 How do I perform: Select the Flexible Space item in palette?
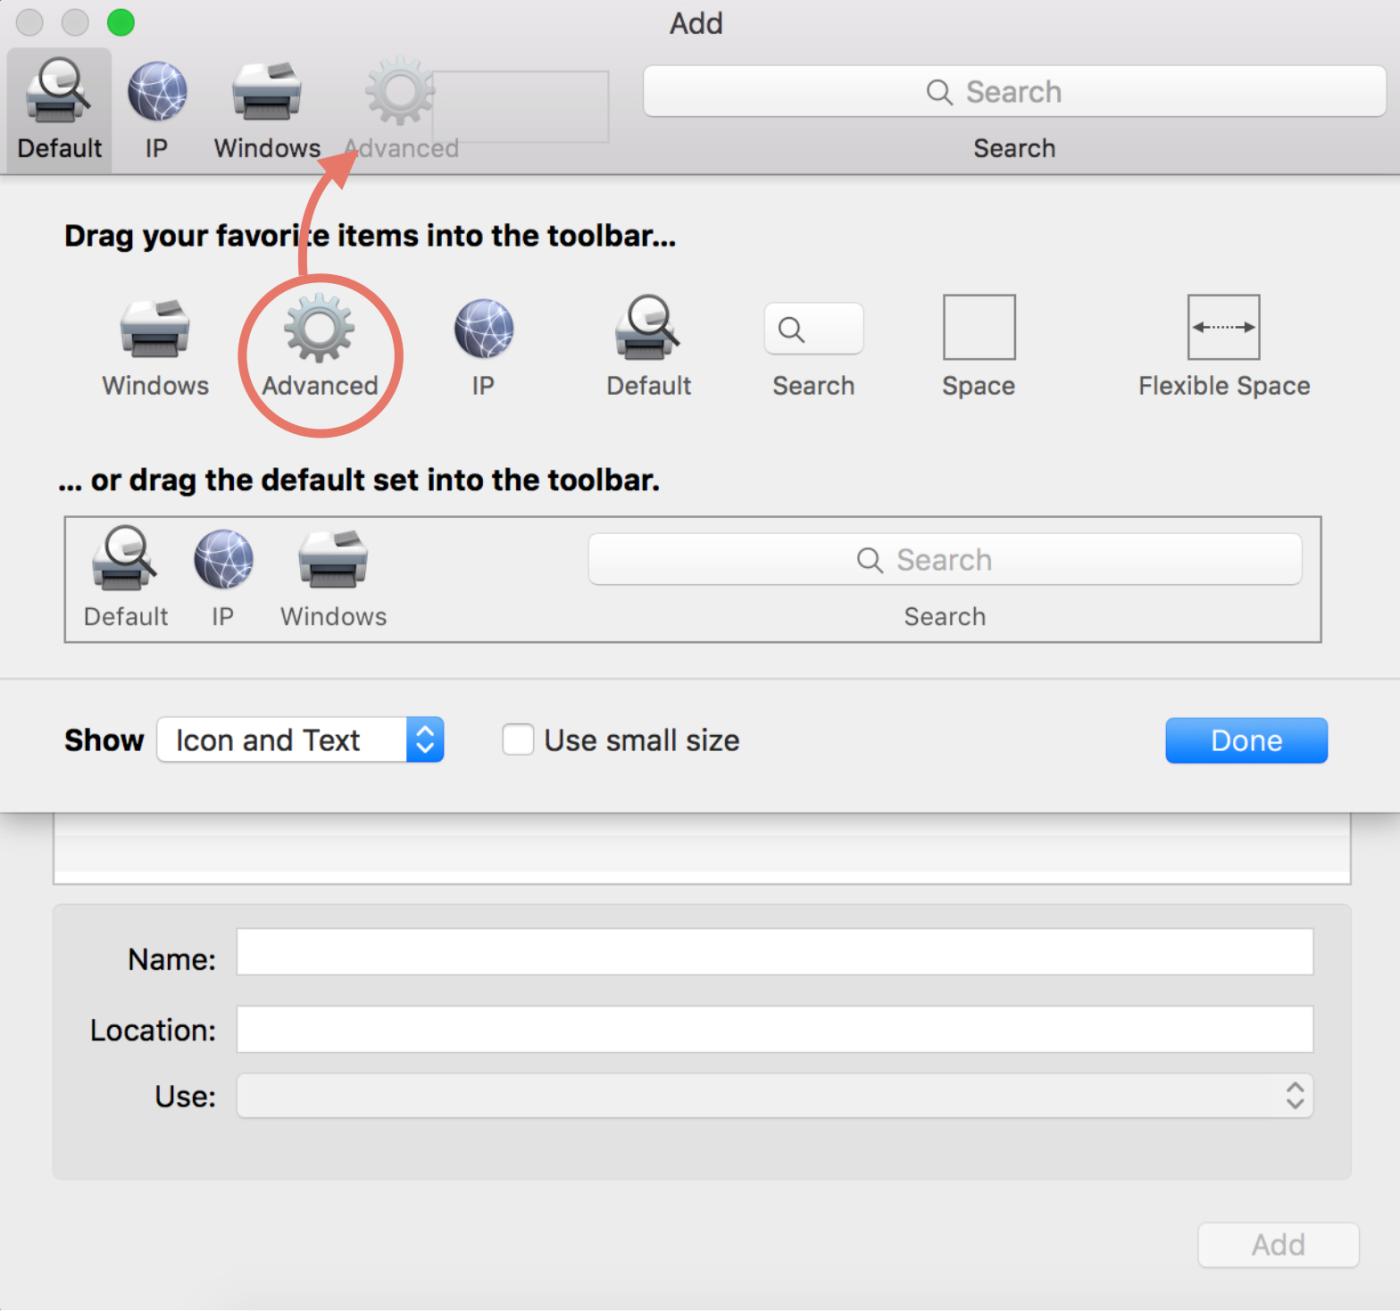pyautogui.click(x=1224, y=348)
